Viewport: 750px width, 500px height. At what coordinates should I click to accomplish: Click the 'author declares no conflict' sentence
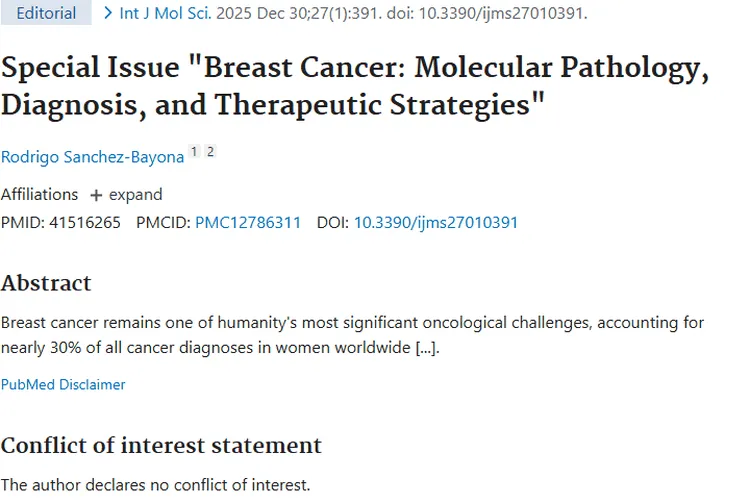click(155, 485)
